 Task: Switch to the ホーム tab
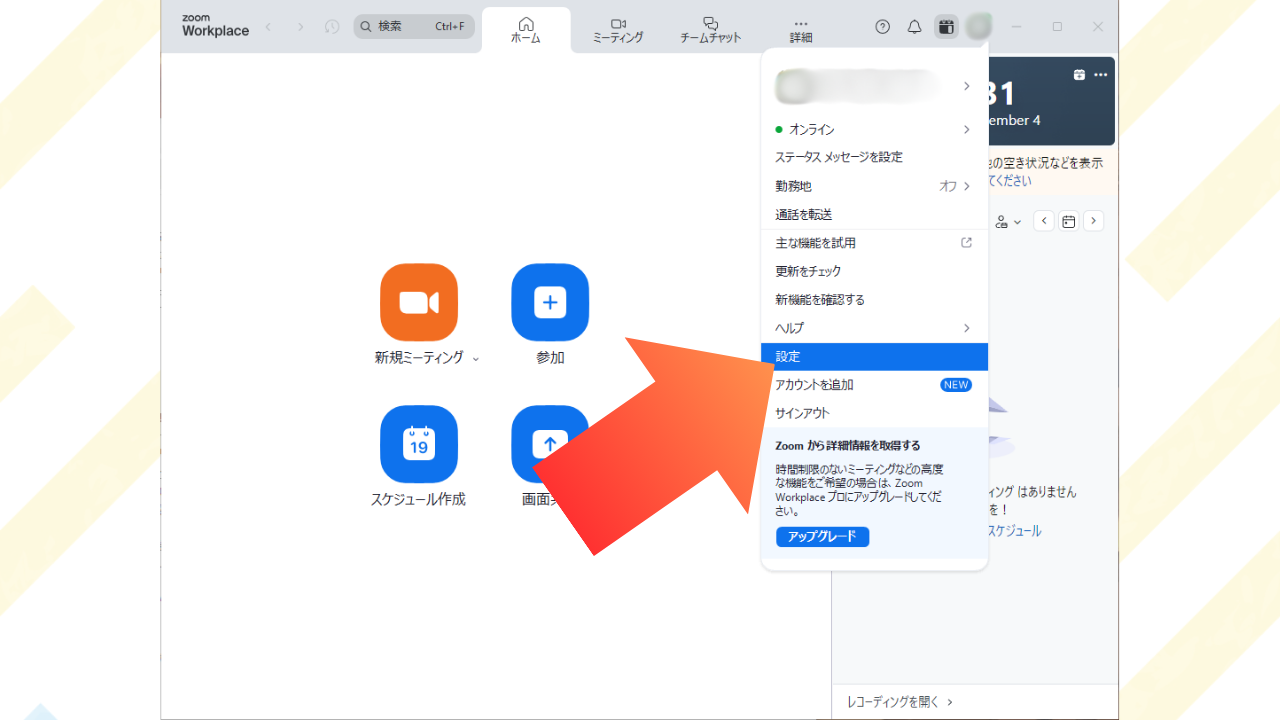(x=526, y=30)
